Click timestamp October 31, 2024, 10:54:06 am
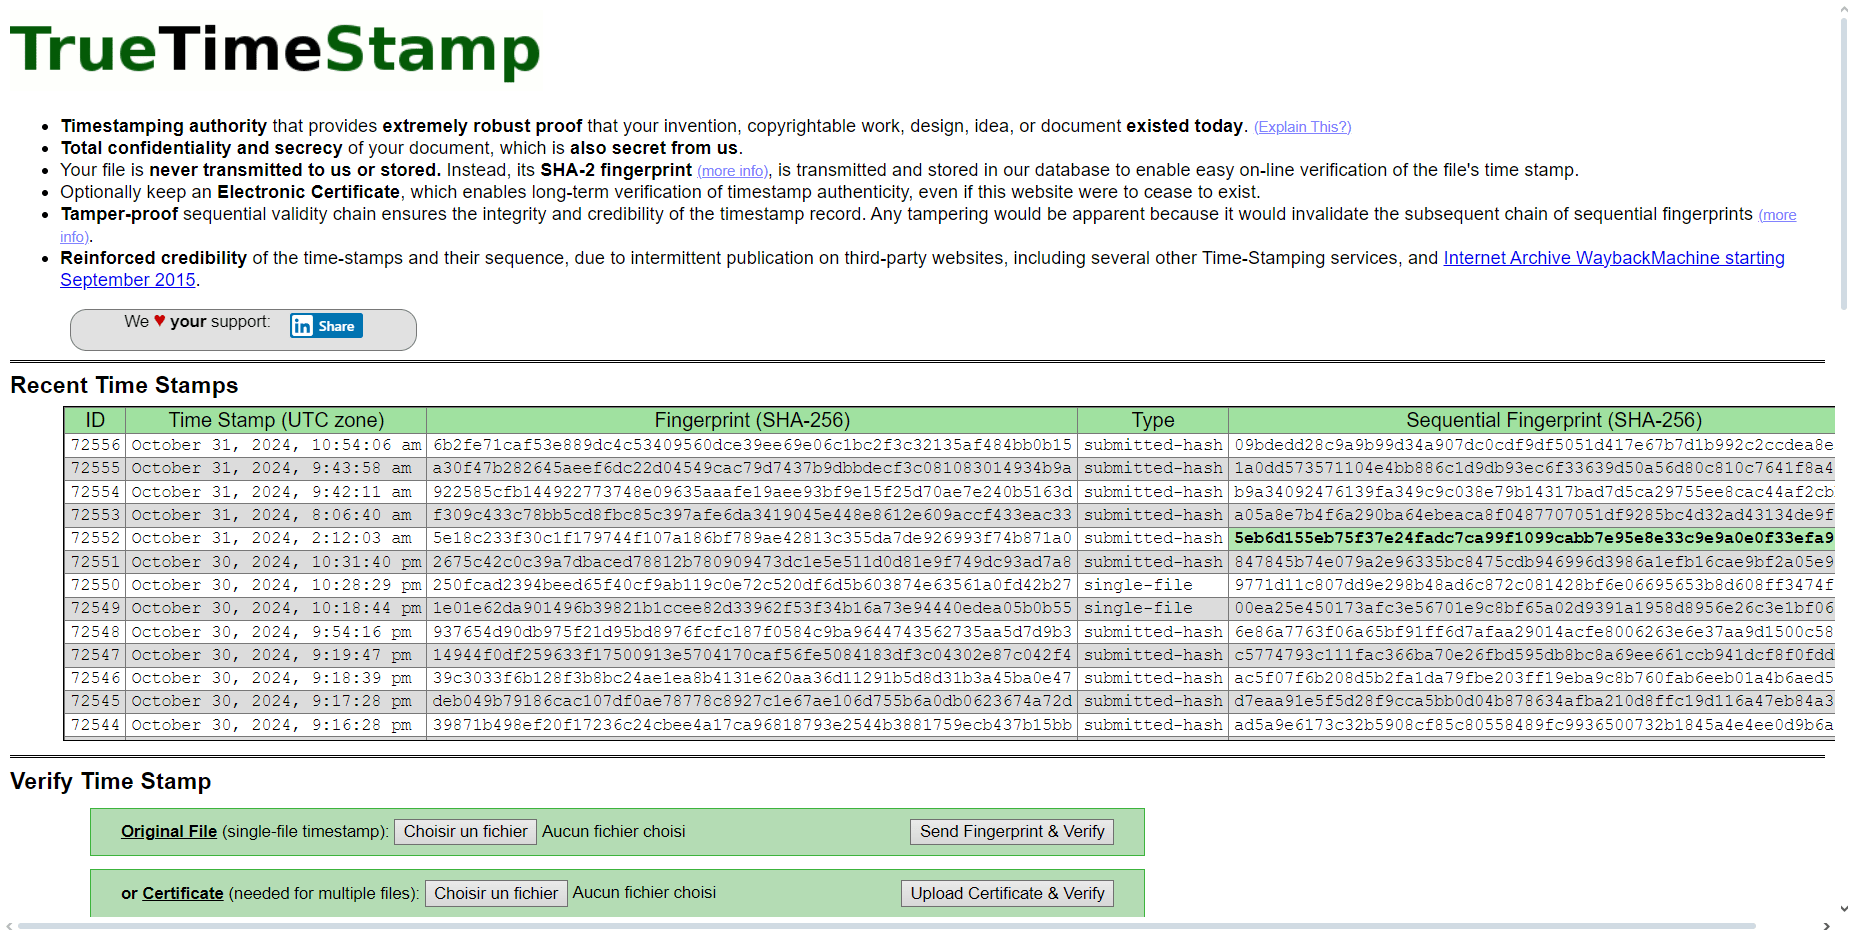This screenshot has width=1853, height=935. tap(276, 445)
